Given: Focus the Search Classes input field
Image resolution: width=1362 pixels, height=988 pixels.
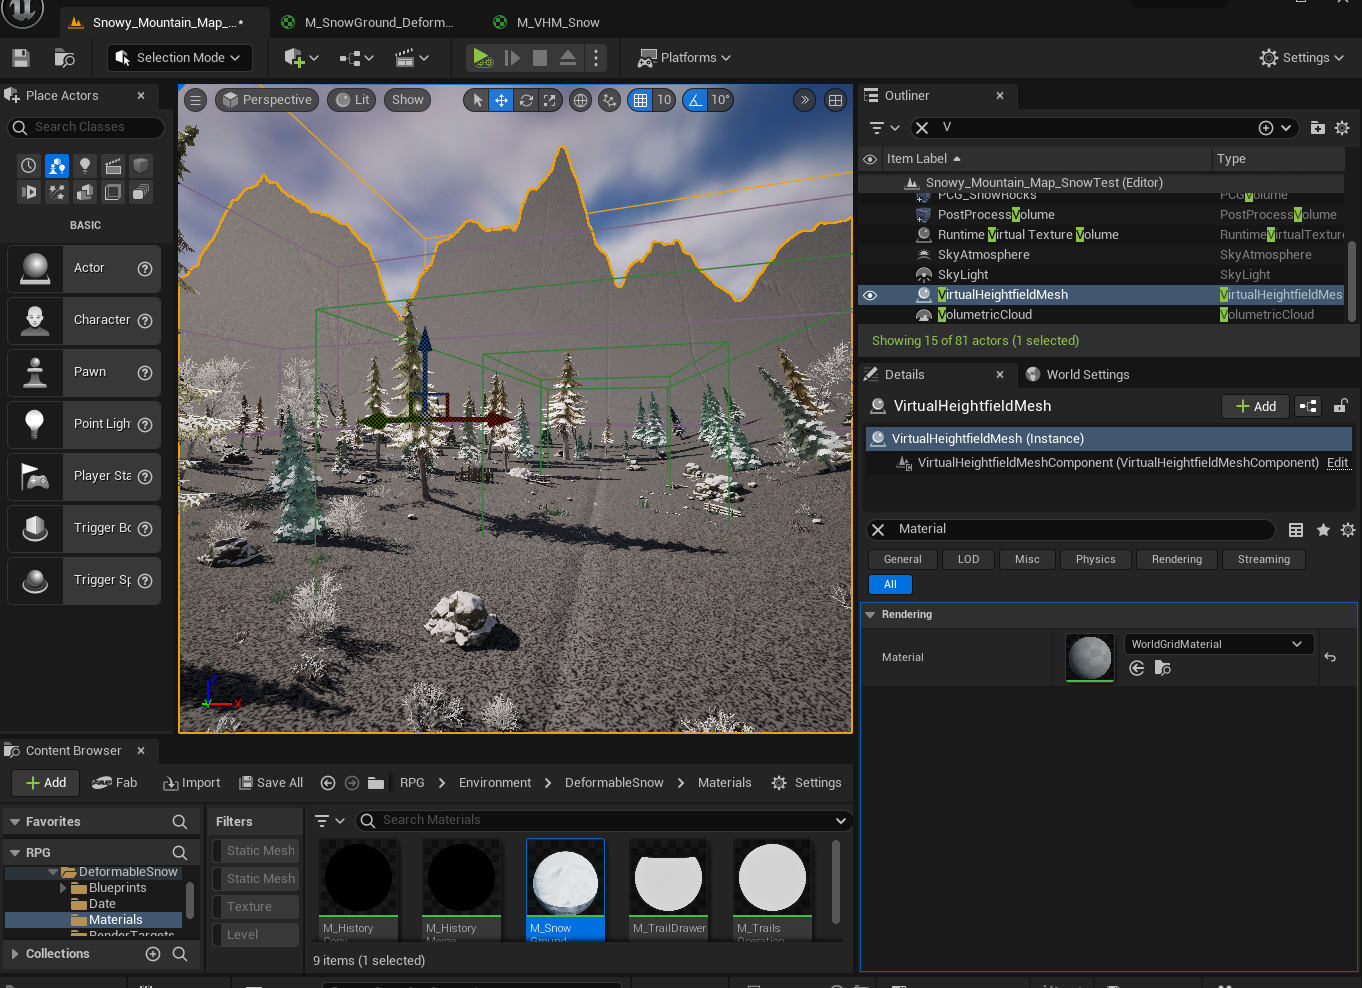Looking at the screenshot, I should coord(86,127).
